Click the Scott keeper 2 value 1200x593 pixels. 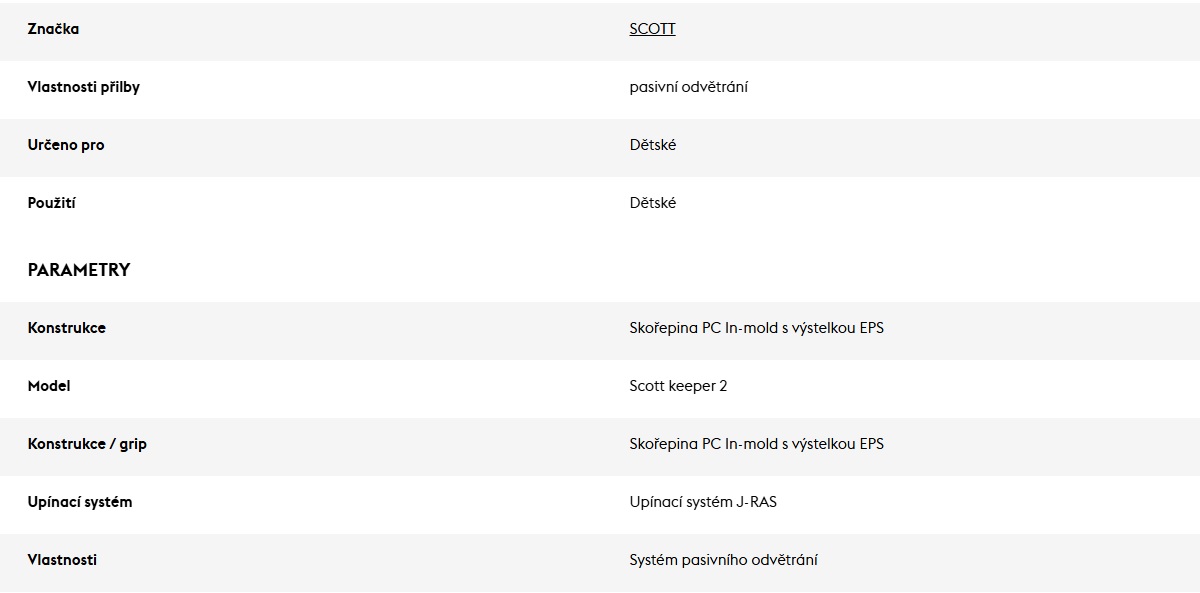[678, 386]
